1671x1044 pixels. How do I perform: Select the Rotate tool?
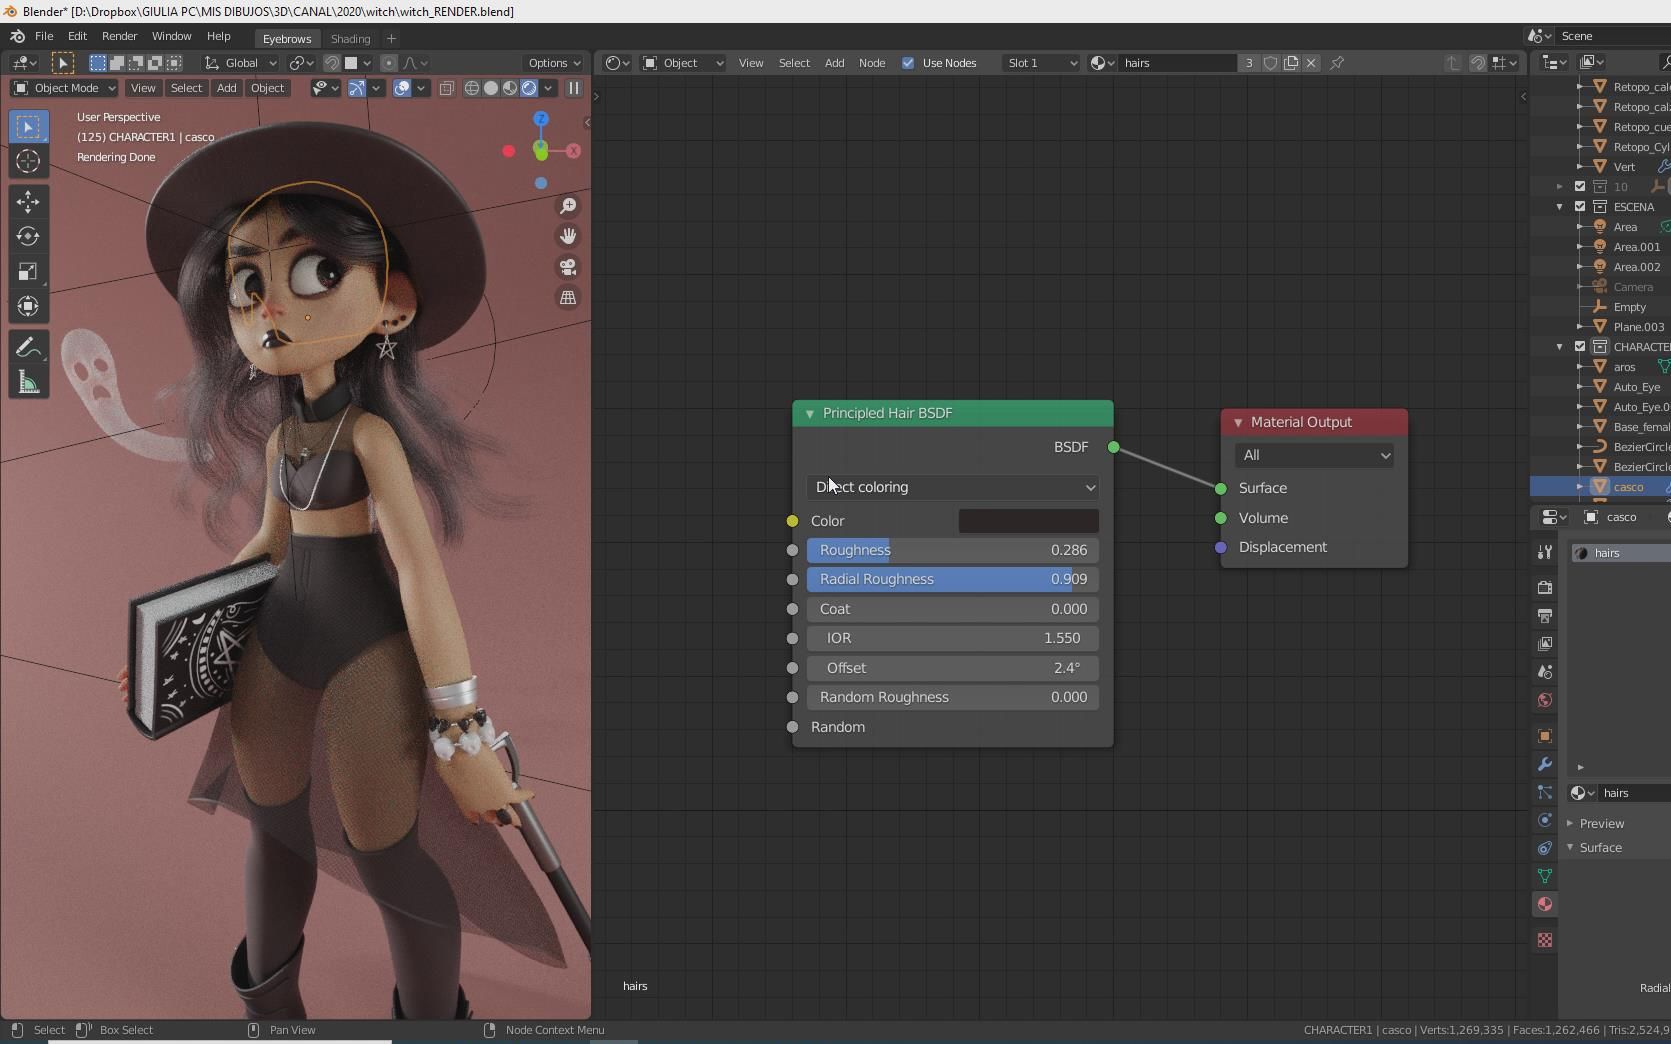point(28,237)
